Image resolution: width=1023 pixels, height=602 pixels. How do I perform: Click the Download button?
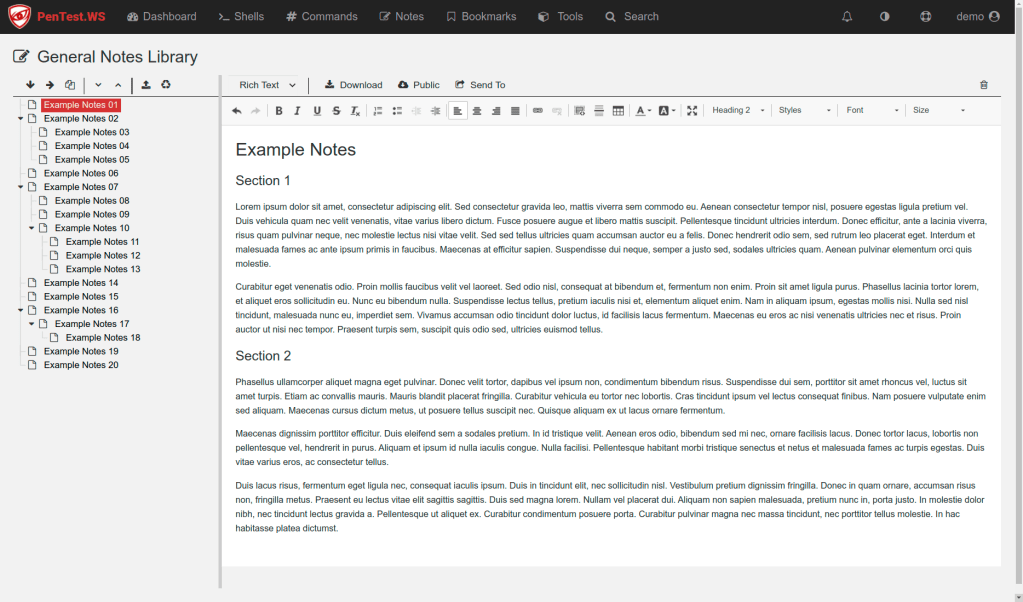pyautogui.click(x=353, y=85)
